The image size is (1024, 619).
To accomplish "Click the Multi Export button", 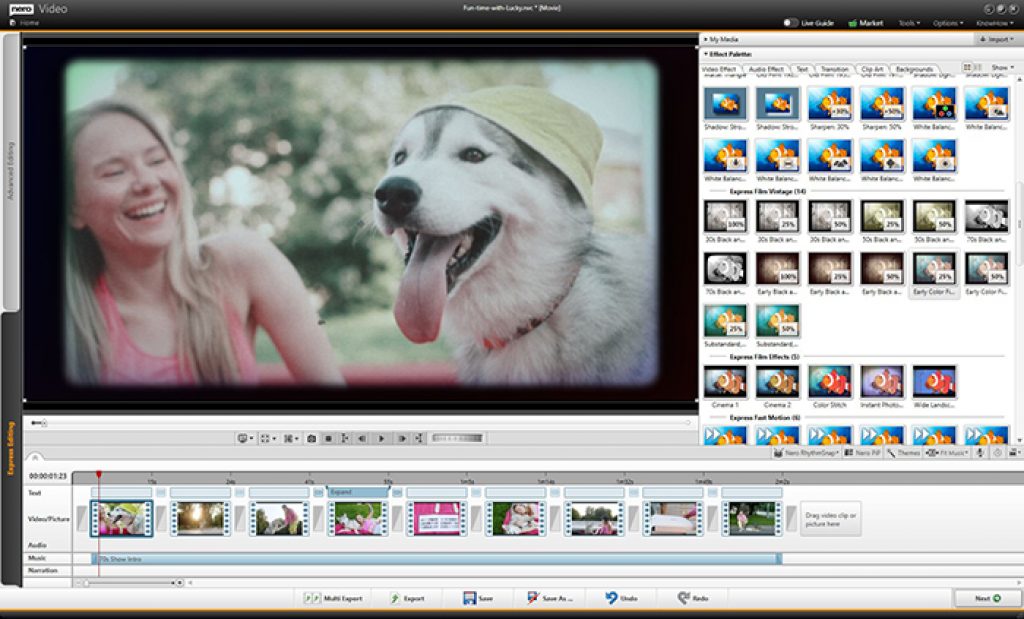I will pyautogui.click(x=335, y=595).
